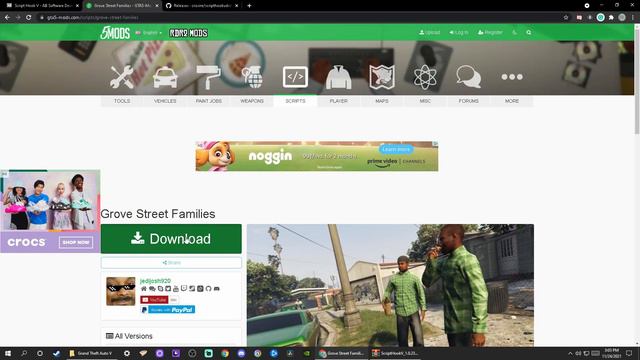Screen dimensions: 640x360
Task: Open the Tools category wrench icon
Action: (x=122, y=77)
